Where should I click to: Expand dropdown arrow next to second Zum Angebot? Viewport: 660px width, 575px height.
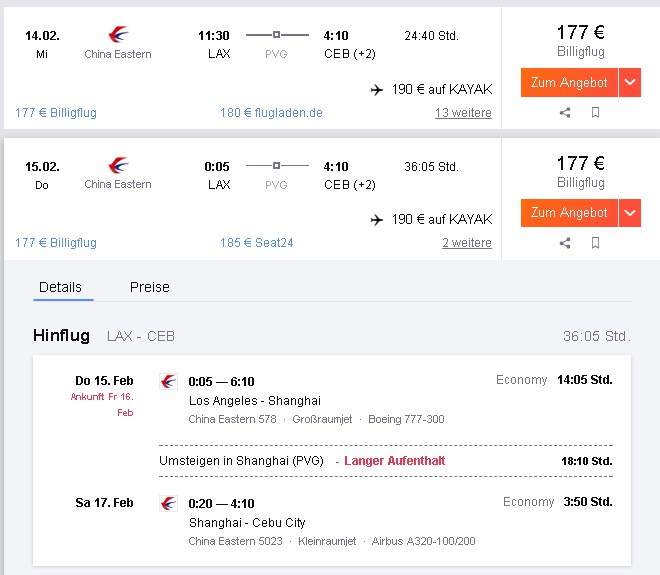tap(630, 213)
